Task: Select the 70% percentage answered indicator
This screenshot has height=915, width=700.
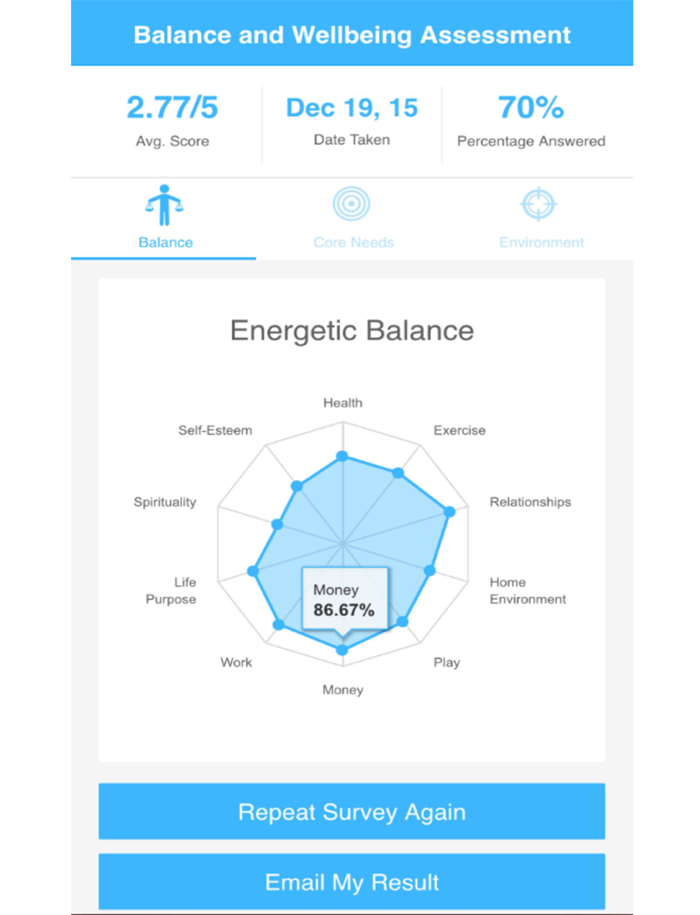Action: [x=530, y=107]
